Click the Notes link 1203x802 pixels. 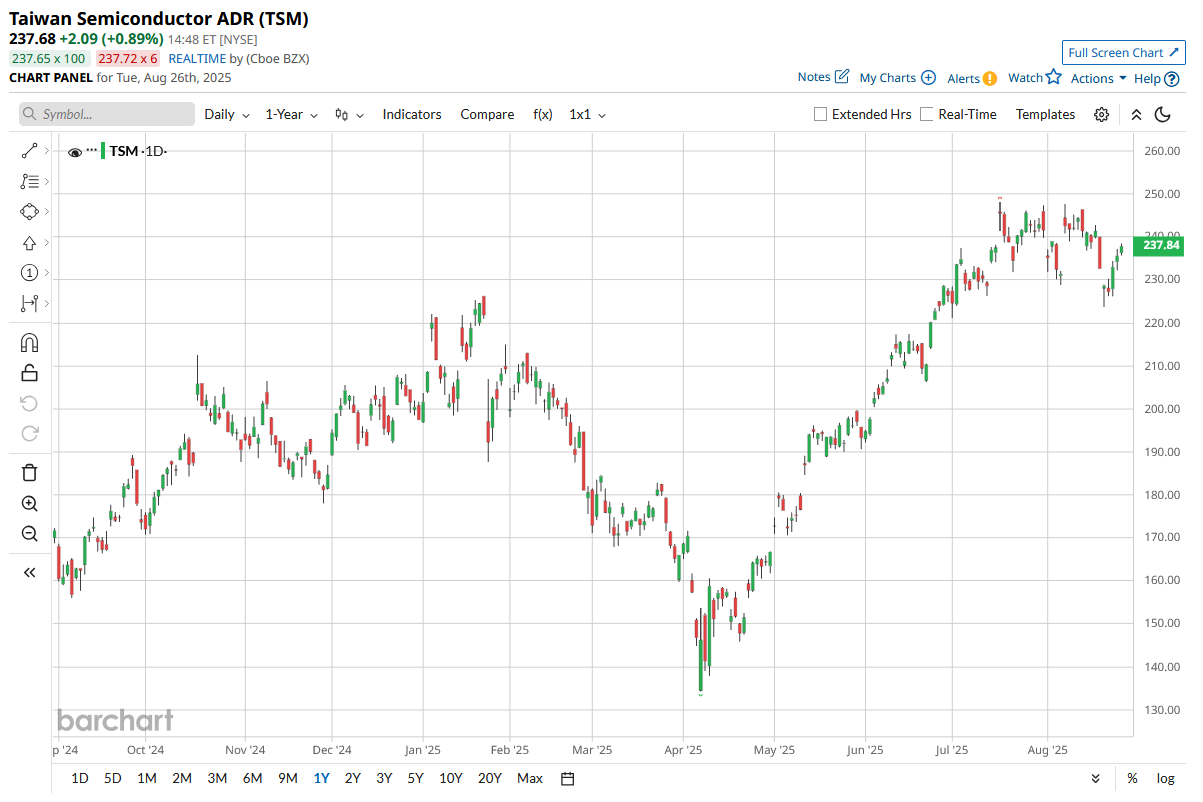coord(814,77)
